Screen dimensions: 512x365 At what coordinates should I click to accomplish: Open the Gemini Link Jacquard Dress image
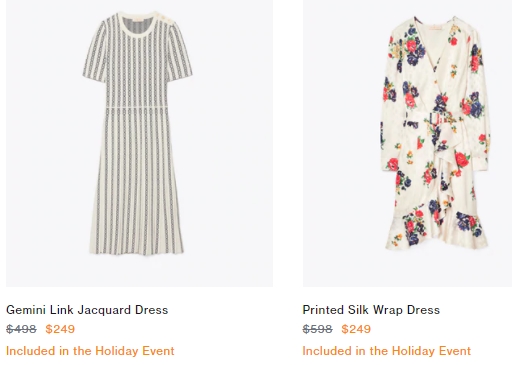(139, 143)
